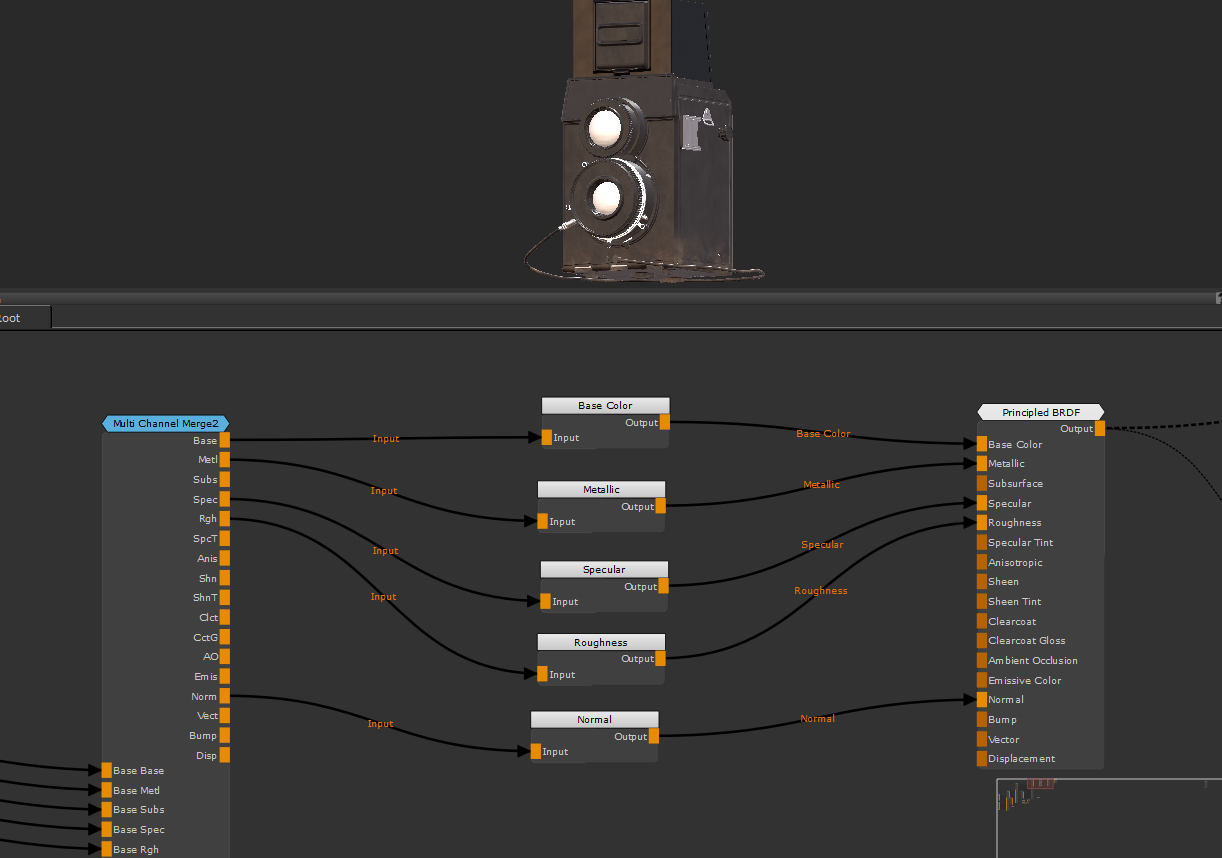Viewport: 1222px width, 858px height.
Task: Select the Roughness node title bar
Action: click(601, 642)
